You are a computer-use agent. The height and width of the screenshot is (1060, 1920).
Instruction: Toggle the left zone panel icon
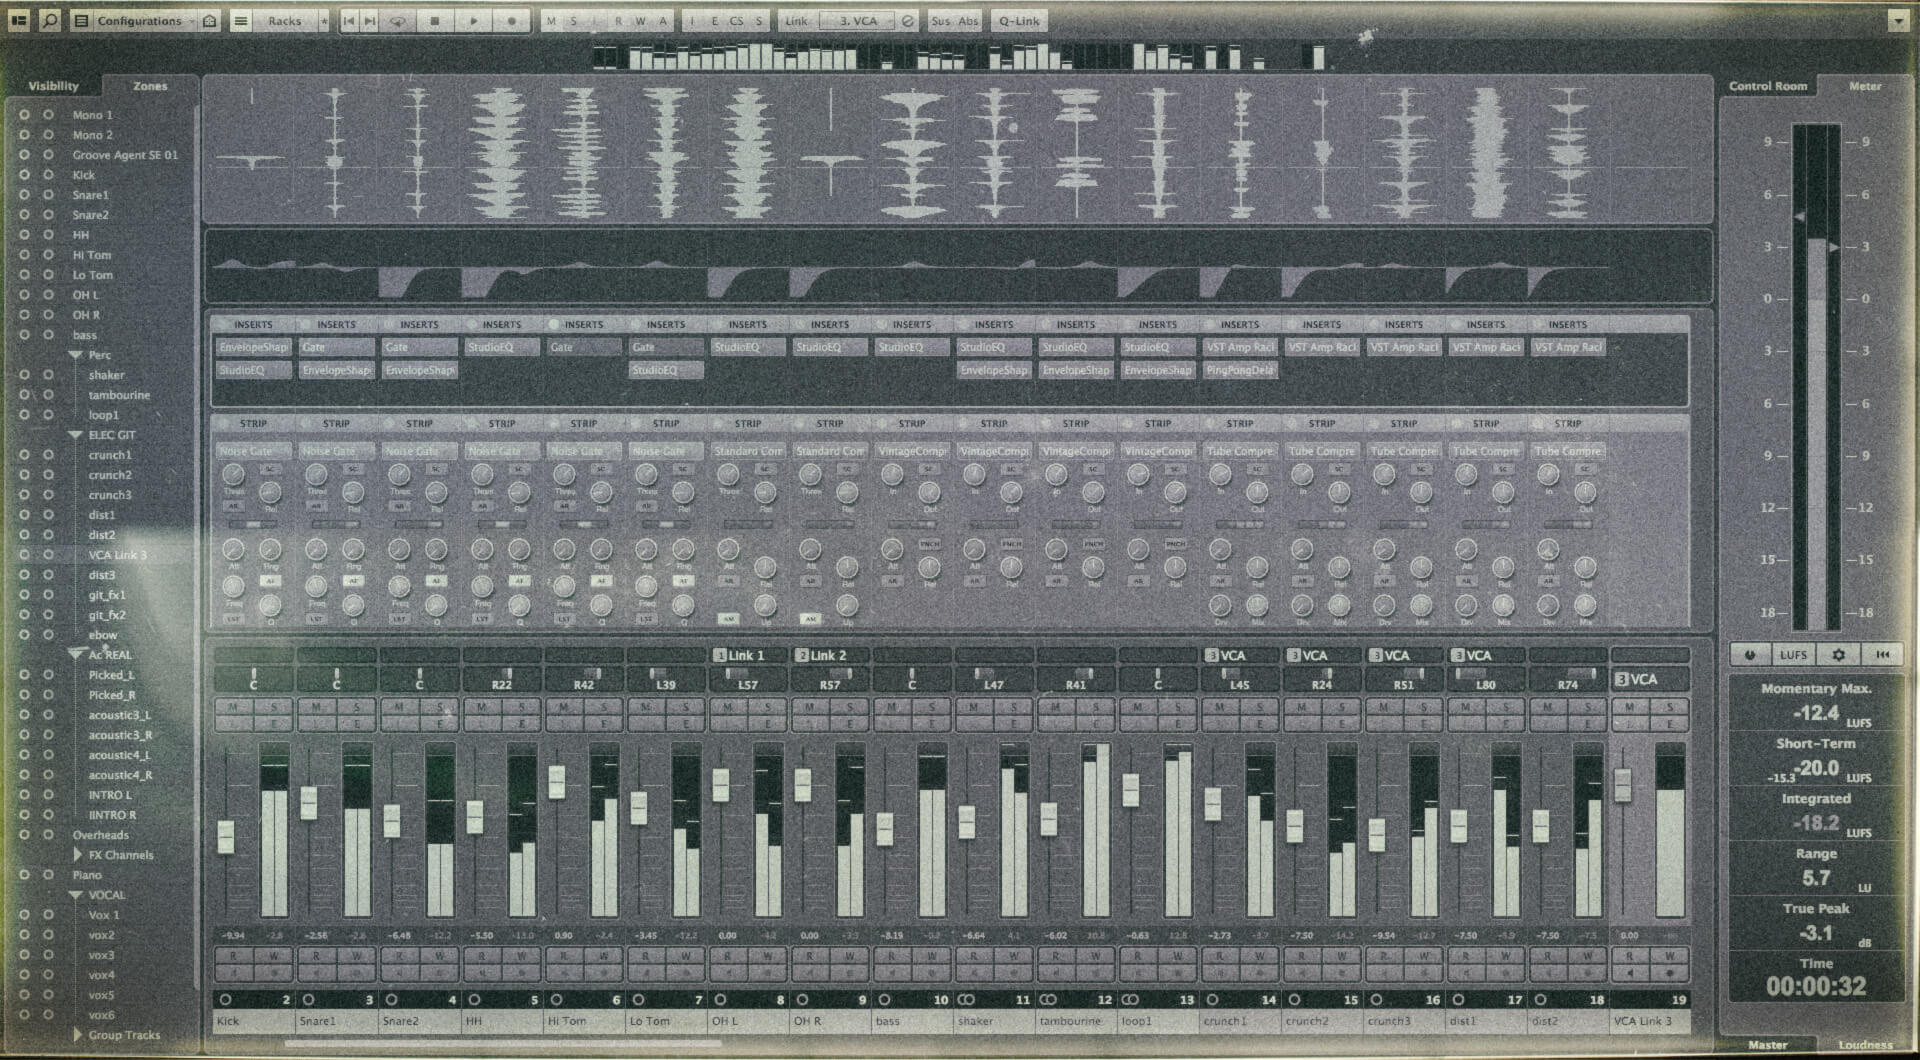[x=19, y=20]
